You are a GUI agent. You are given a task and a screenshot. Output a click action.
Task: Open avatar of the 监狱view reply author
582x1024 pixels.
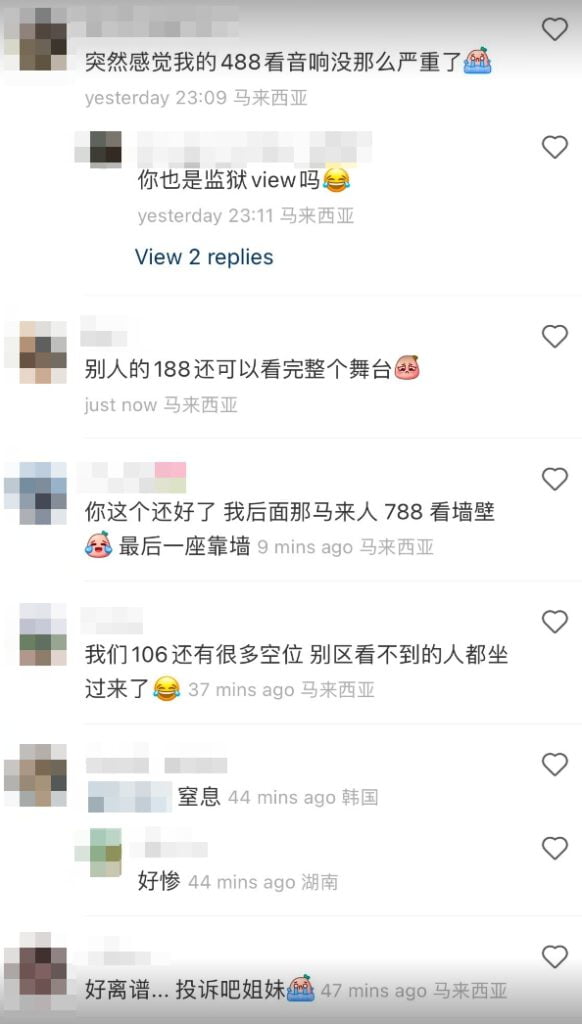97,148
